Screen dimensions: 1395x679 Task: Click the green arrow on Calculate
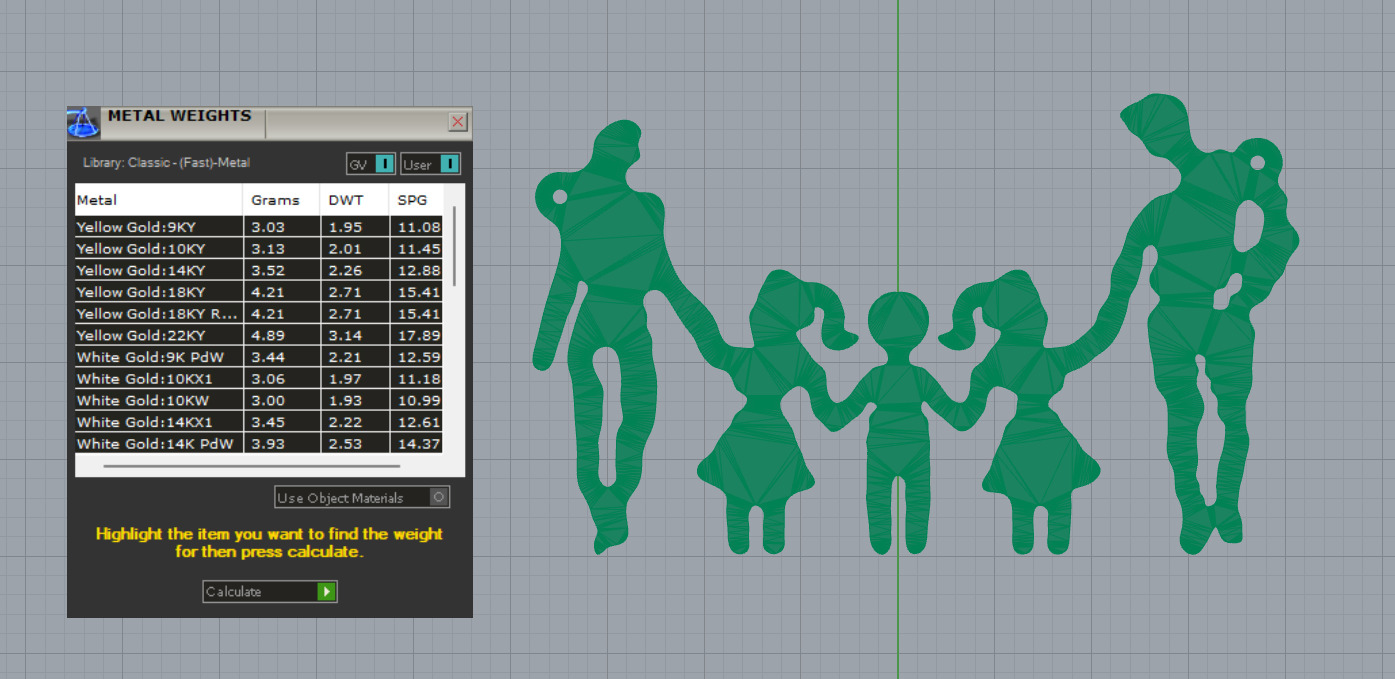(327, 591)
